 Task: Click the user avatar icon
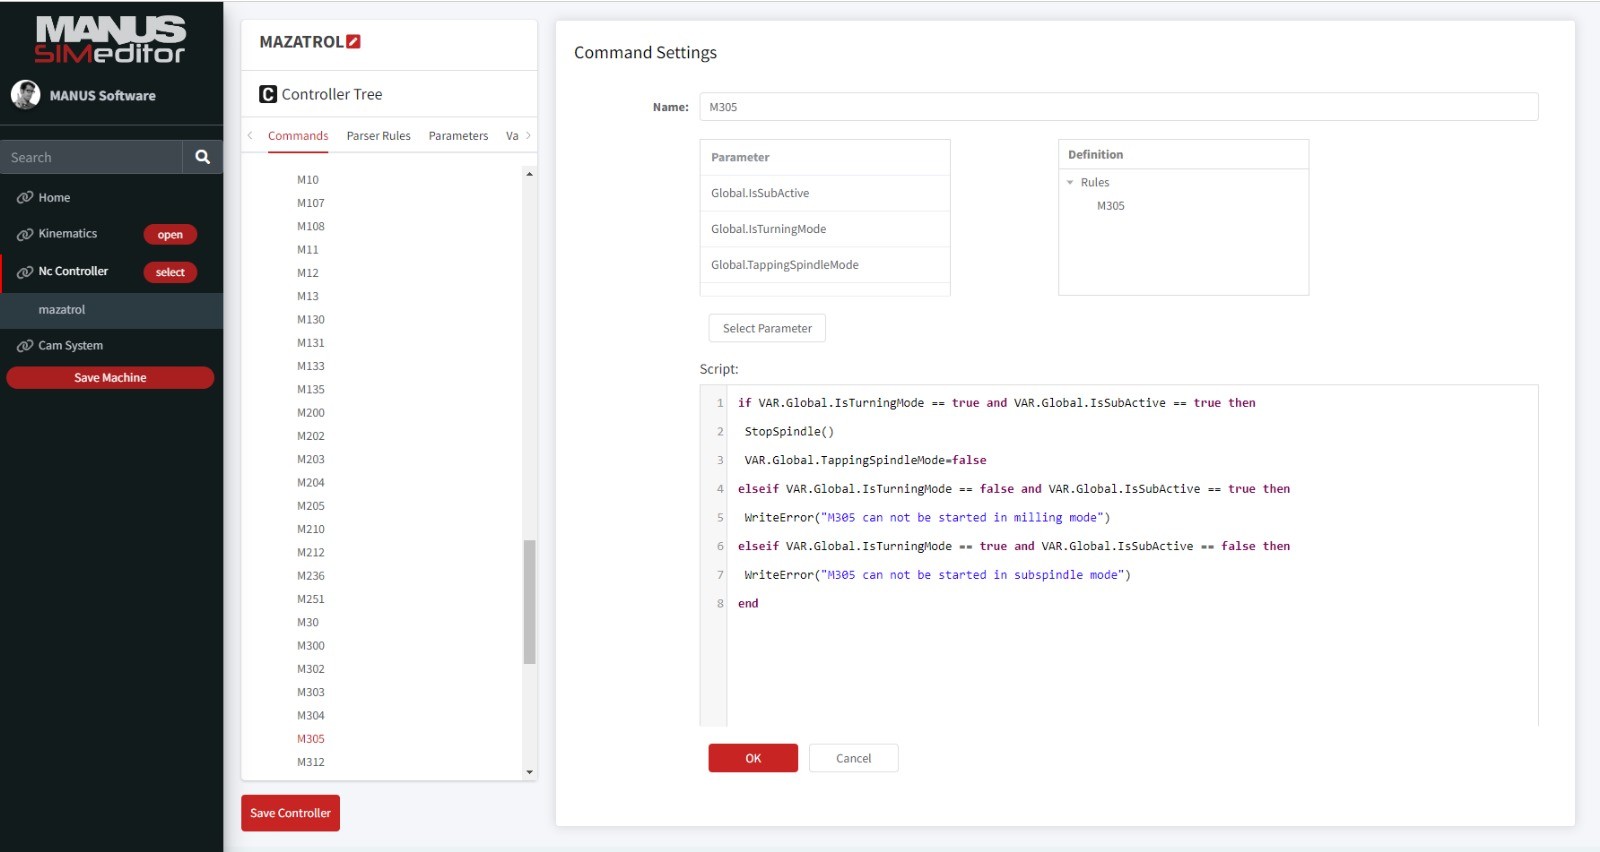[25, 95]
